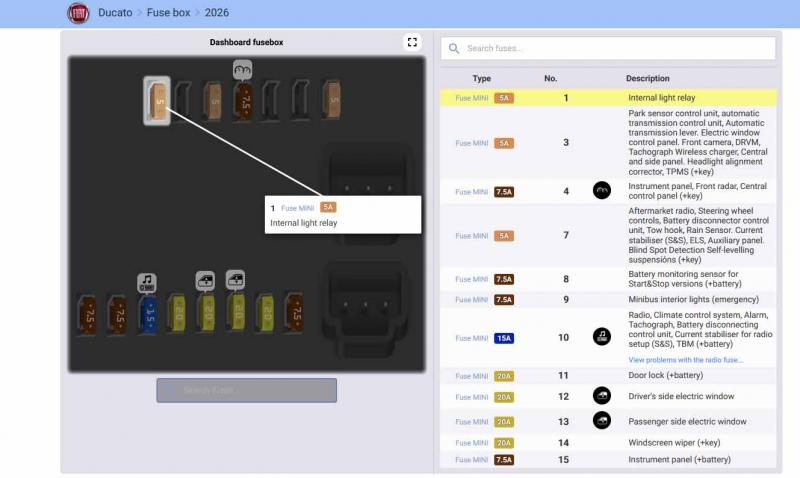Go to Fuse box in the breadcrumb
Screen dimensions: 800x478
point(168,13)
